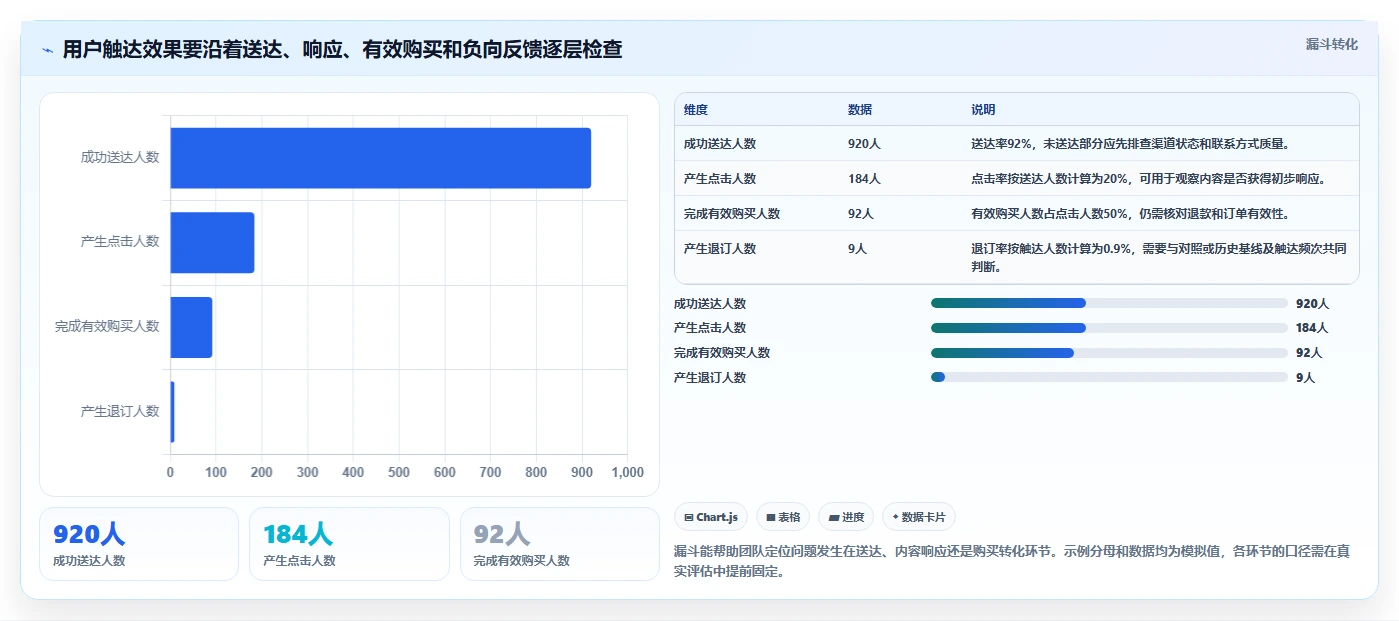
Task: Click the 产生点击人数 bar in the chart
Action: coord(212,242)
